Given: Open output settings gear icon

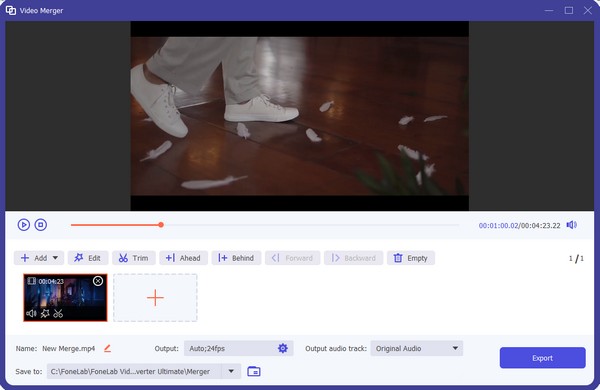Looking at the screenshot, I should pos(283,348).
